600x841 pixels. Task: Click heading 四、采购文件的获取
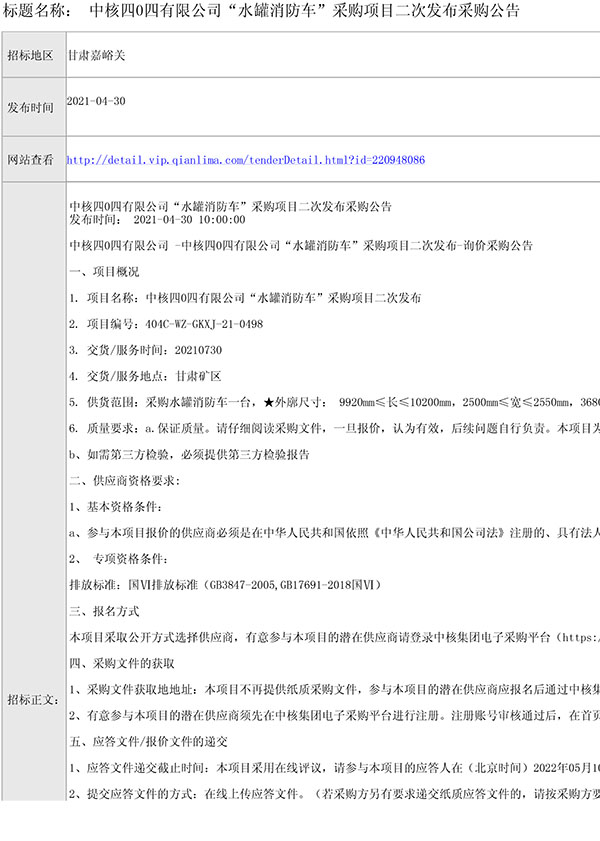122,663
